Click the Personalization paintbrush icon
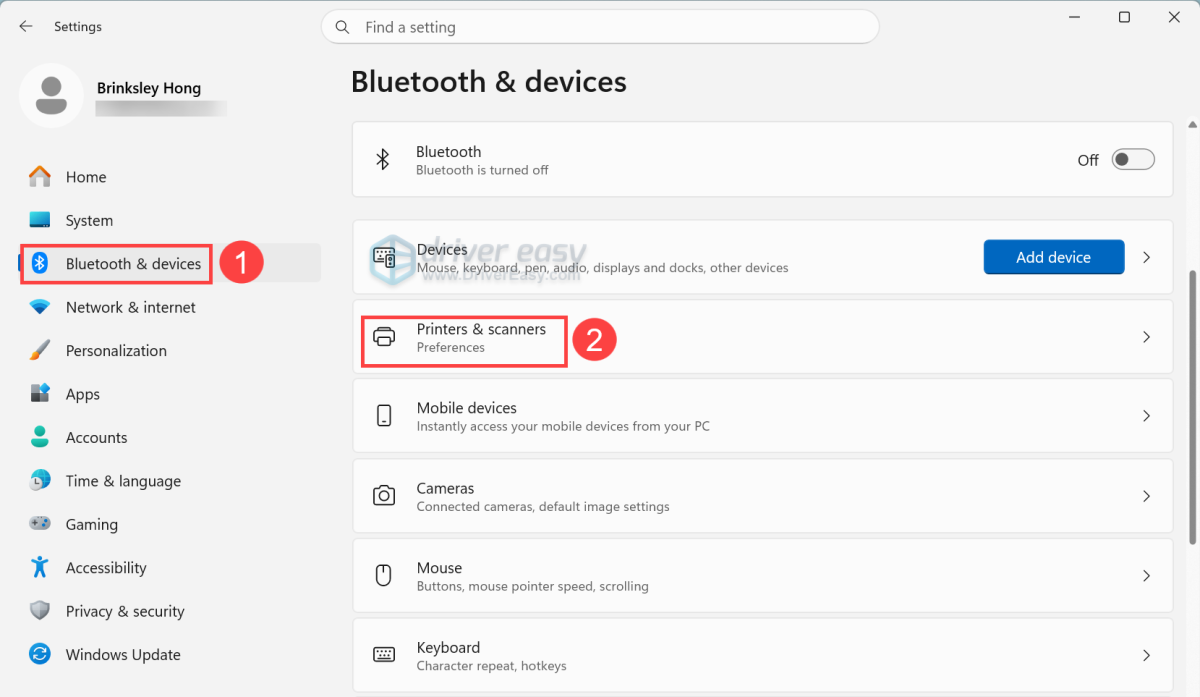The image size is (1200, 697). [x=40, y=351]
